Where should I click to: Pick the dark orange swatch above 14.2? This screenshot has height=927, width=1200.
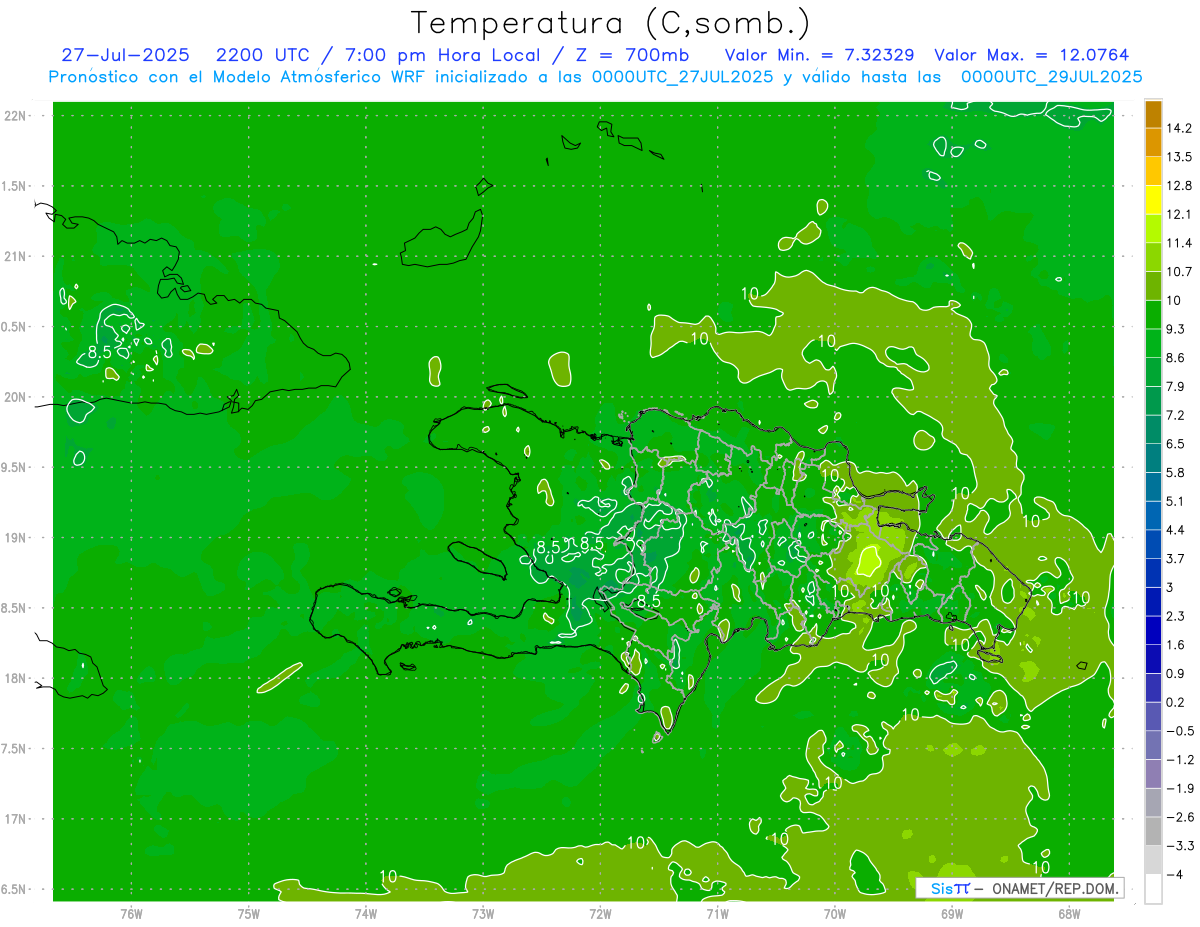(1153, 115)
